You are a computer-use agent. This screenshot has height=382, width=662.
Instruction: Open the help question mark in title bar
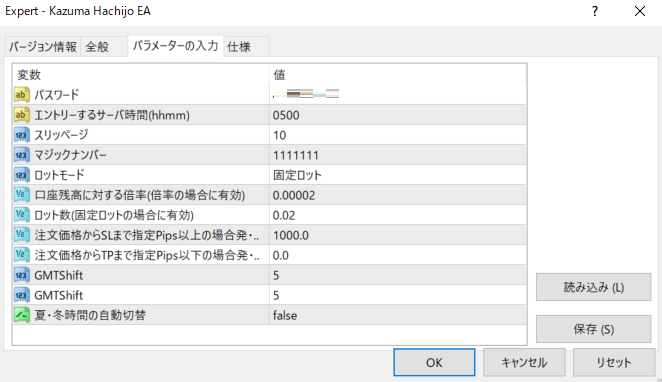pyautogui.click(x=595, y=11)
